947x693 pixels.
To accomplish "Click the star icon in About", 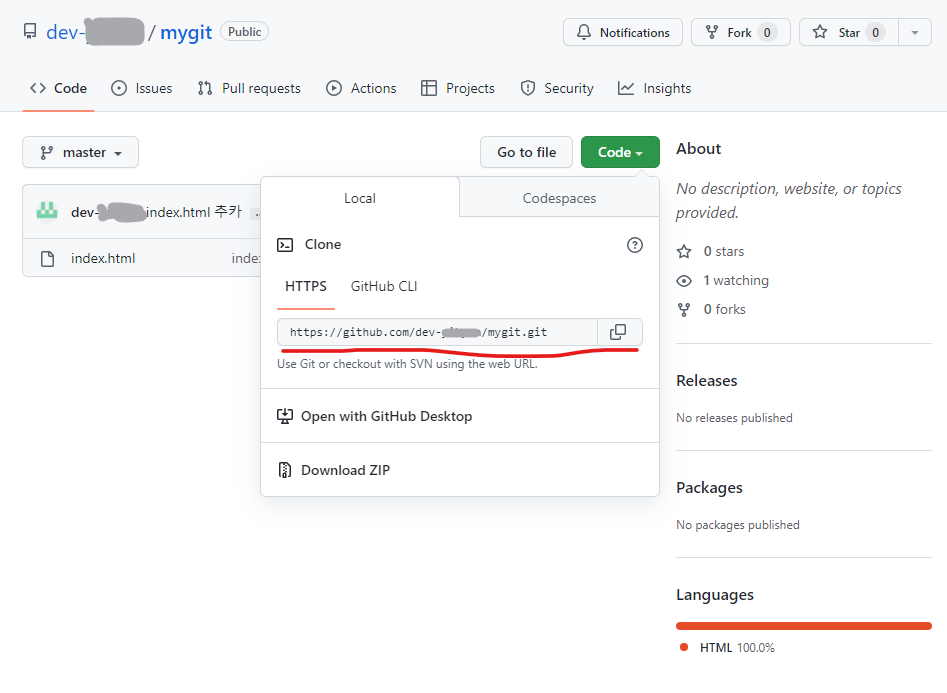I will (x=684, y=251).
